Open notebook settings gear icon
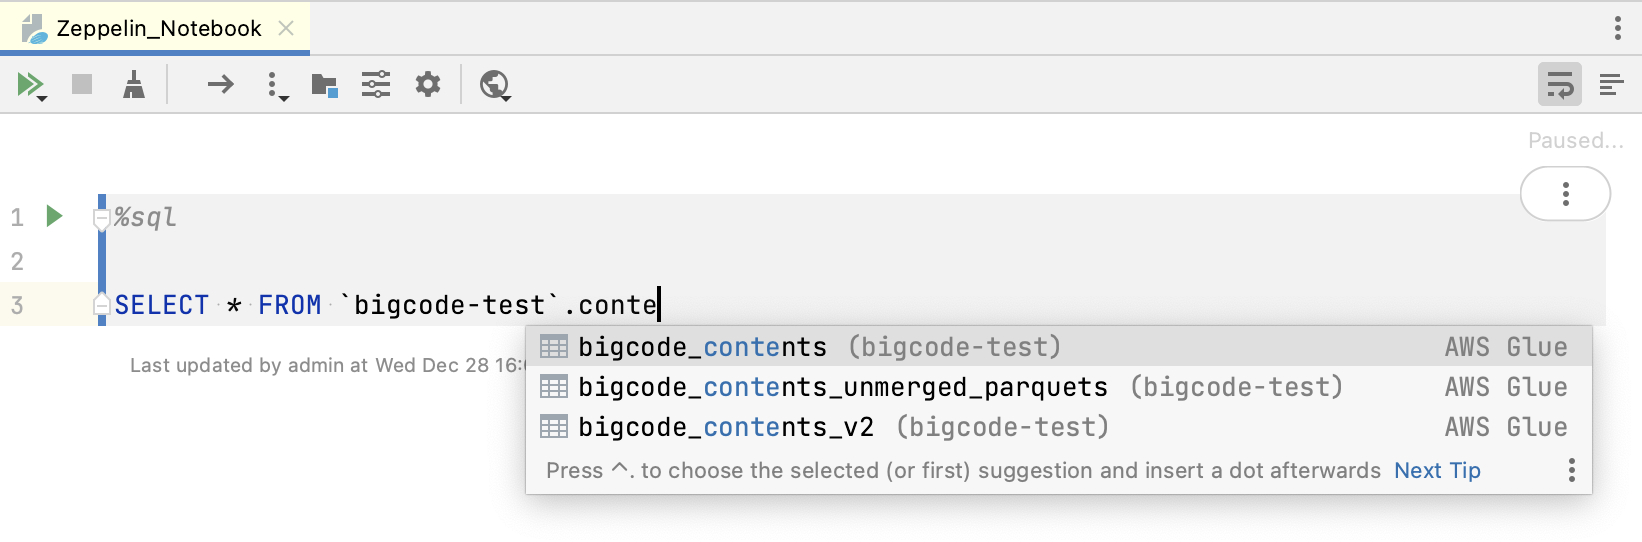Screen dimensions: 1642x542 click(428, 85)
